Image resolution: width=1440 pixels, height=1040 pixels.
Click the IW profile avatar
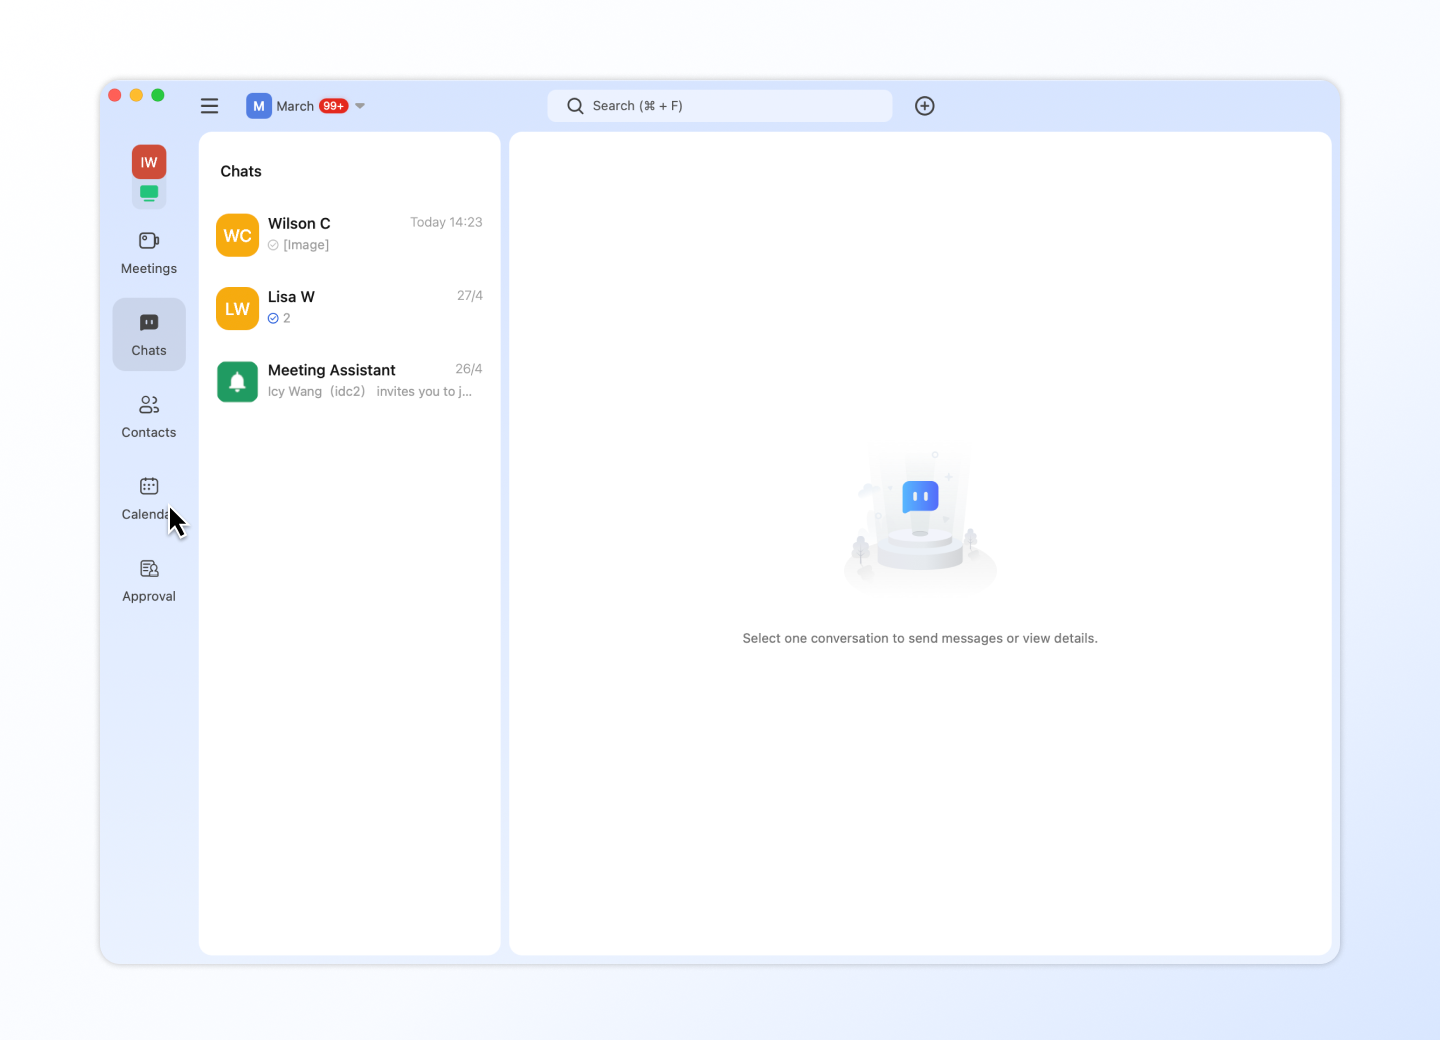[x=149, y=162]
